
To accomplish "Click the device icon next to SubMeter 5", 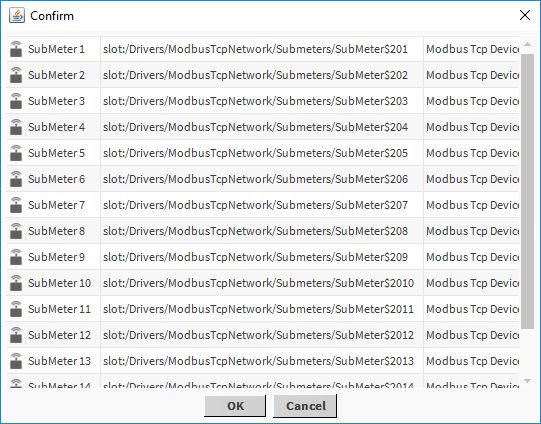I will tap(16, 153).
